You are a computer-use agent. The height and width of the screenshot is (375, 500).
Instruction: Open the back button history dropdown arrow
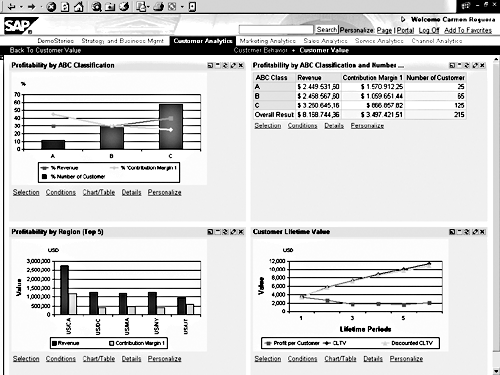pyautogui.click(x=21, y=7)
